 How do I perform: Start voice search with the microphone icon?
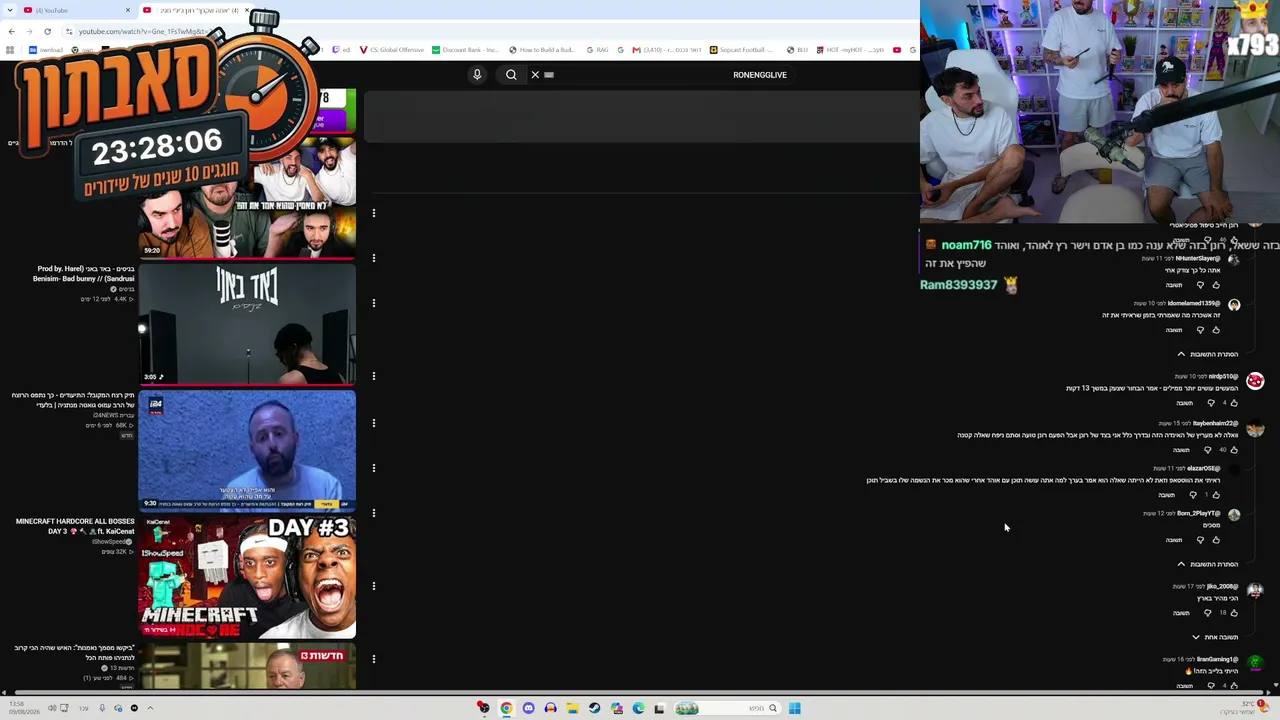pos(477,75)
